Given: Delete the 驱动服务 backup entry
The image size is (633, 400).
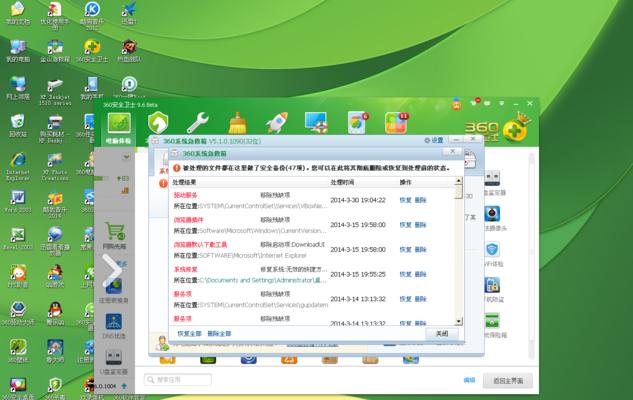Looking at the screenshot, I should click(x=420, y=200).
